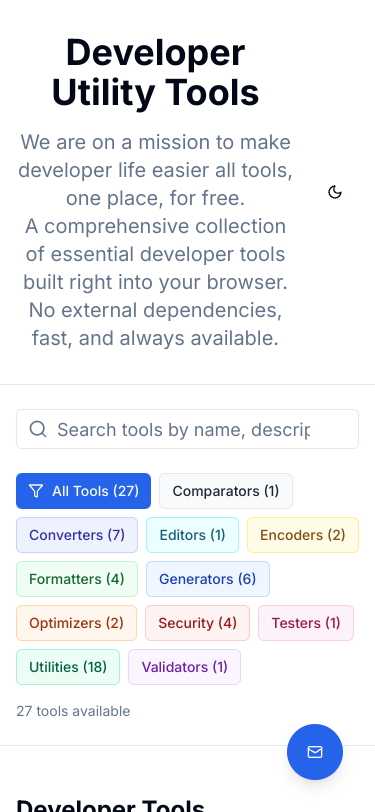This screenshot has width=375, height=812.
Task: Toggle dark mode with the moon icon
Action: pyautogui.click(x=335, y=192)
